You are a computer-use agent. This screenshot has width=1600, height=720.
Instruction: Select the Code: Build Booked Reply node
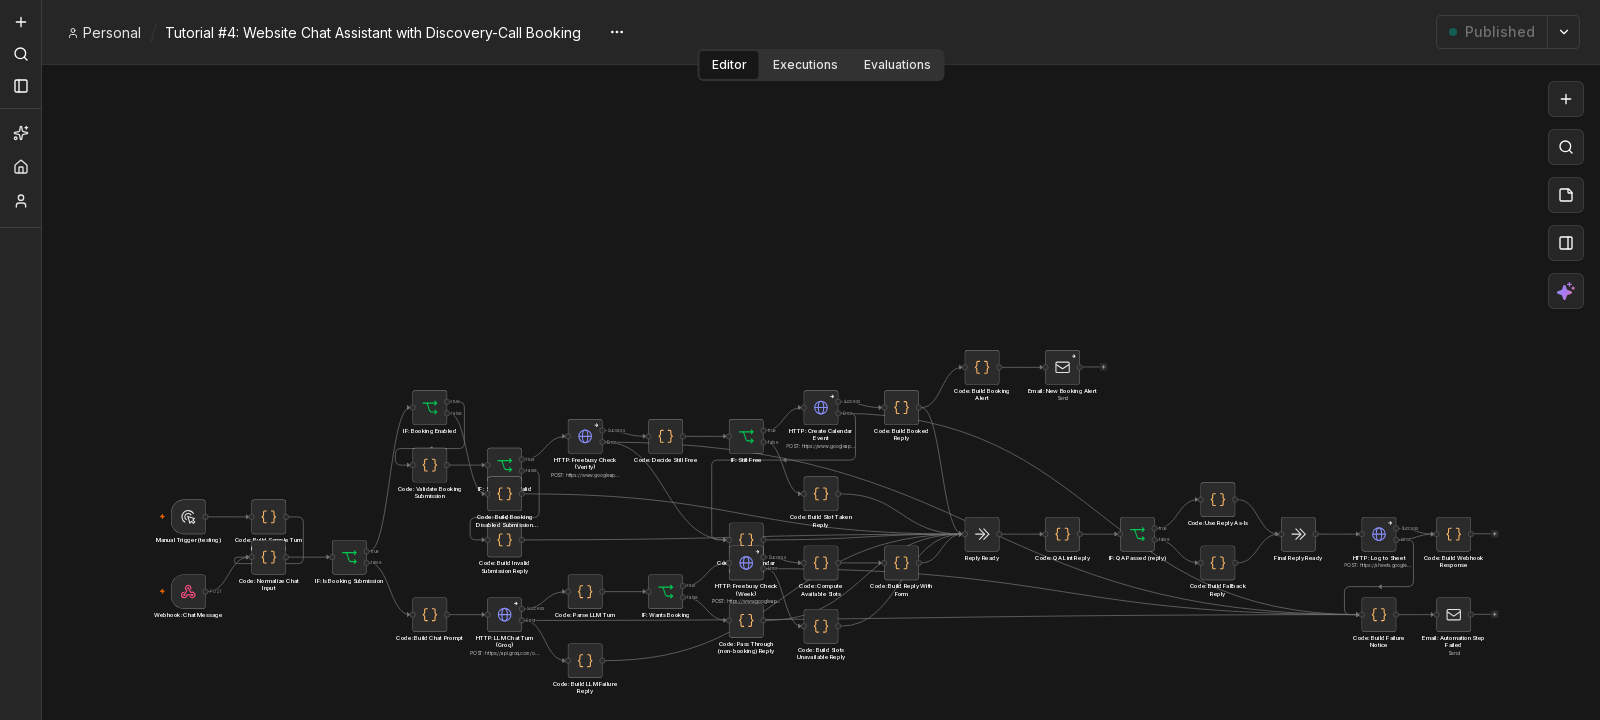point(901,408)
